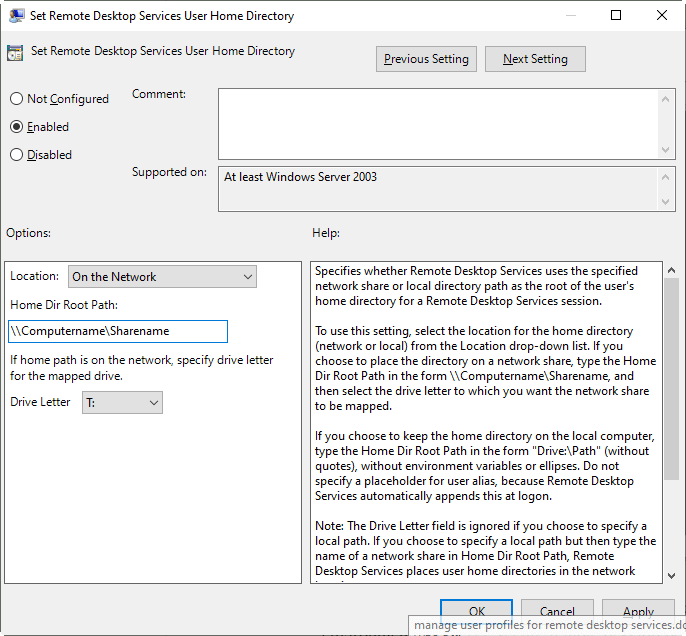
Task: Click the Comment box scroll up arrow
Action: (667, 96)
